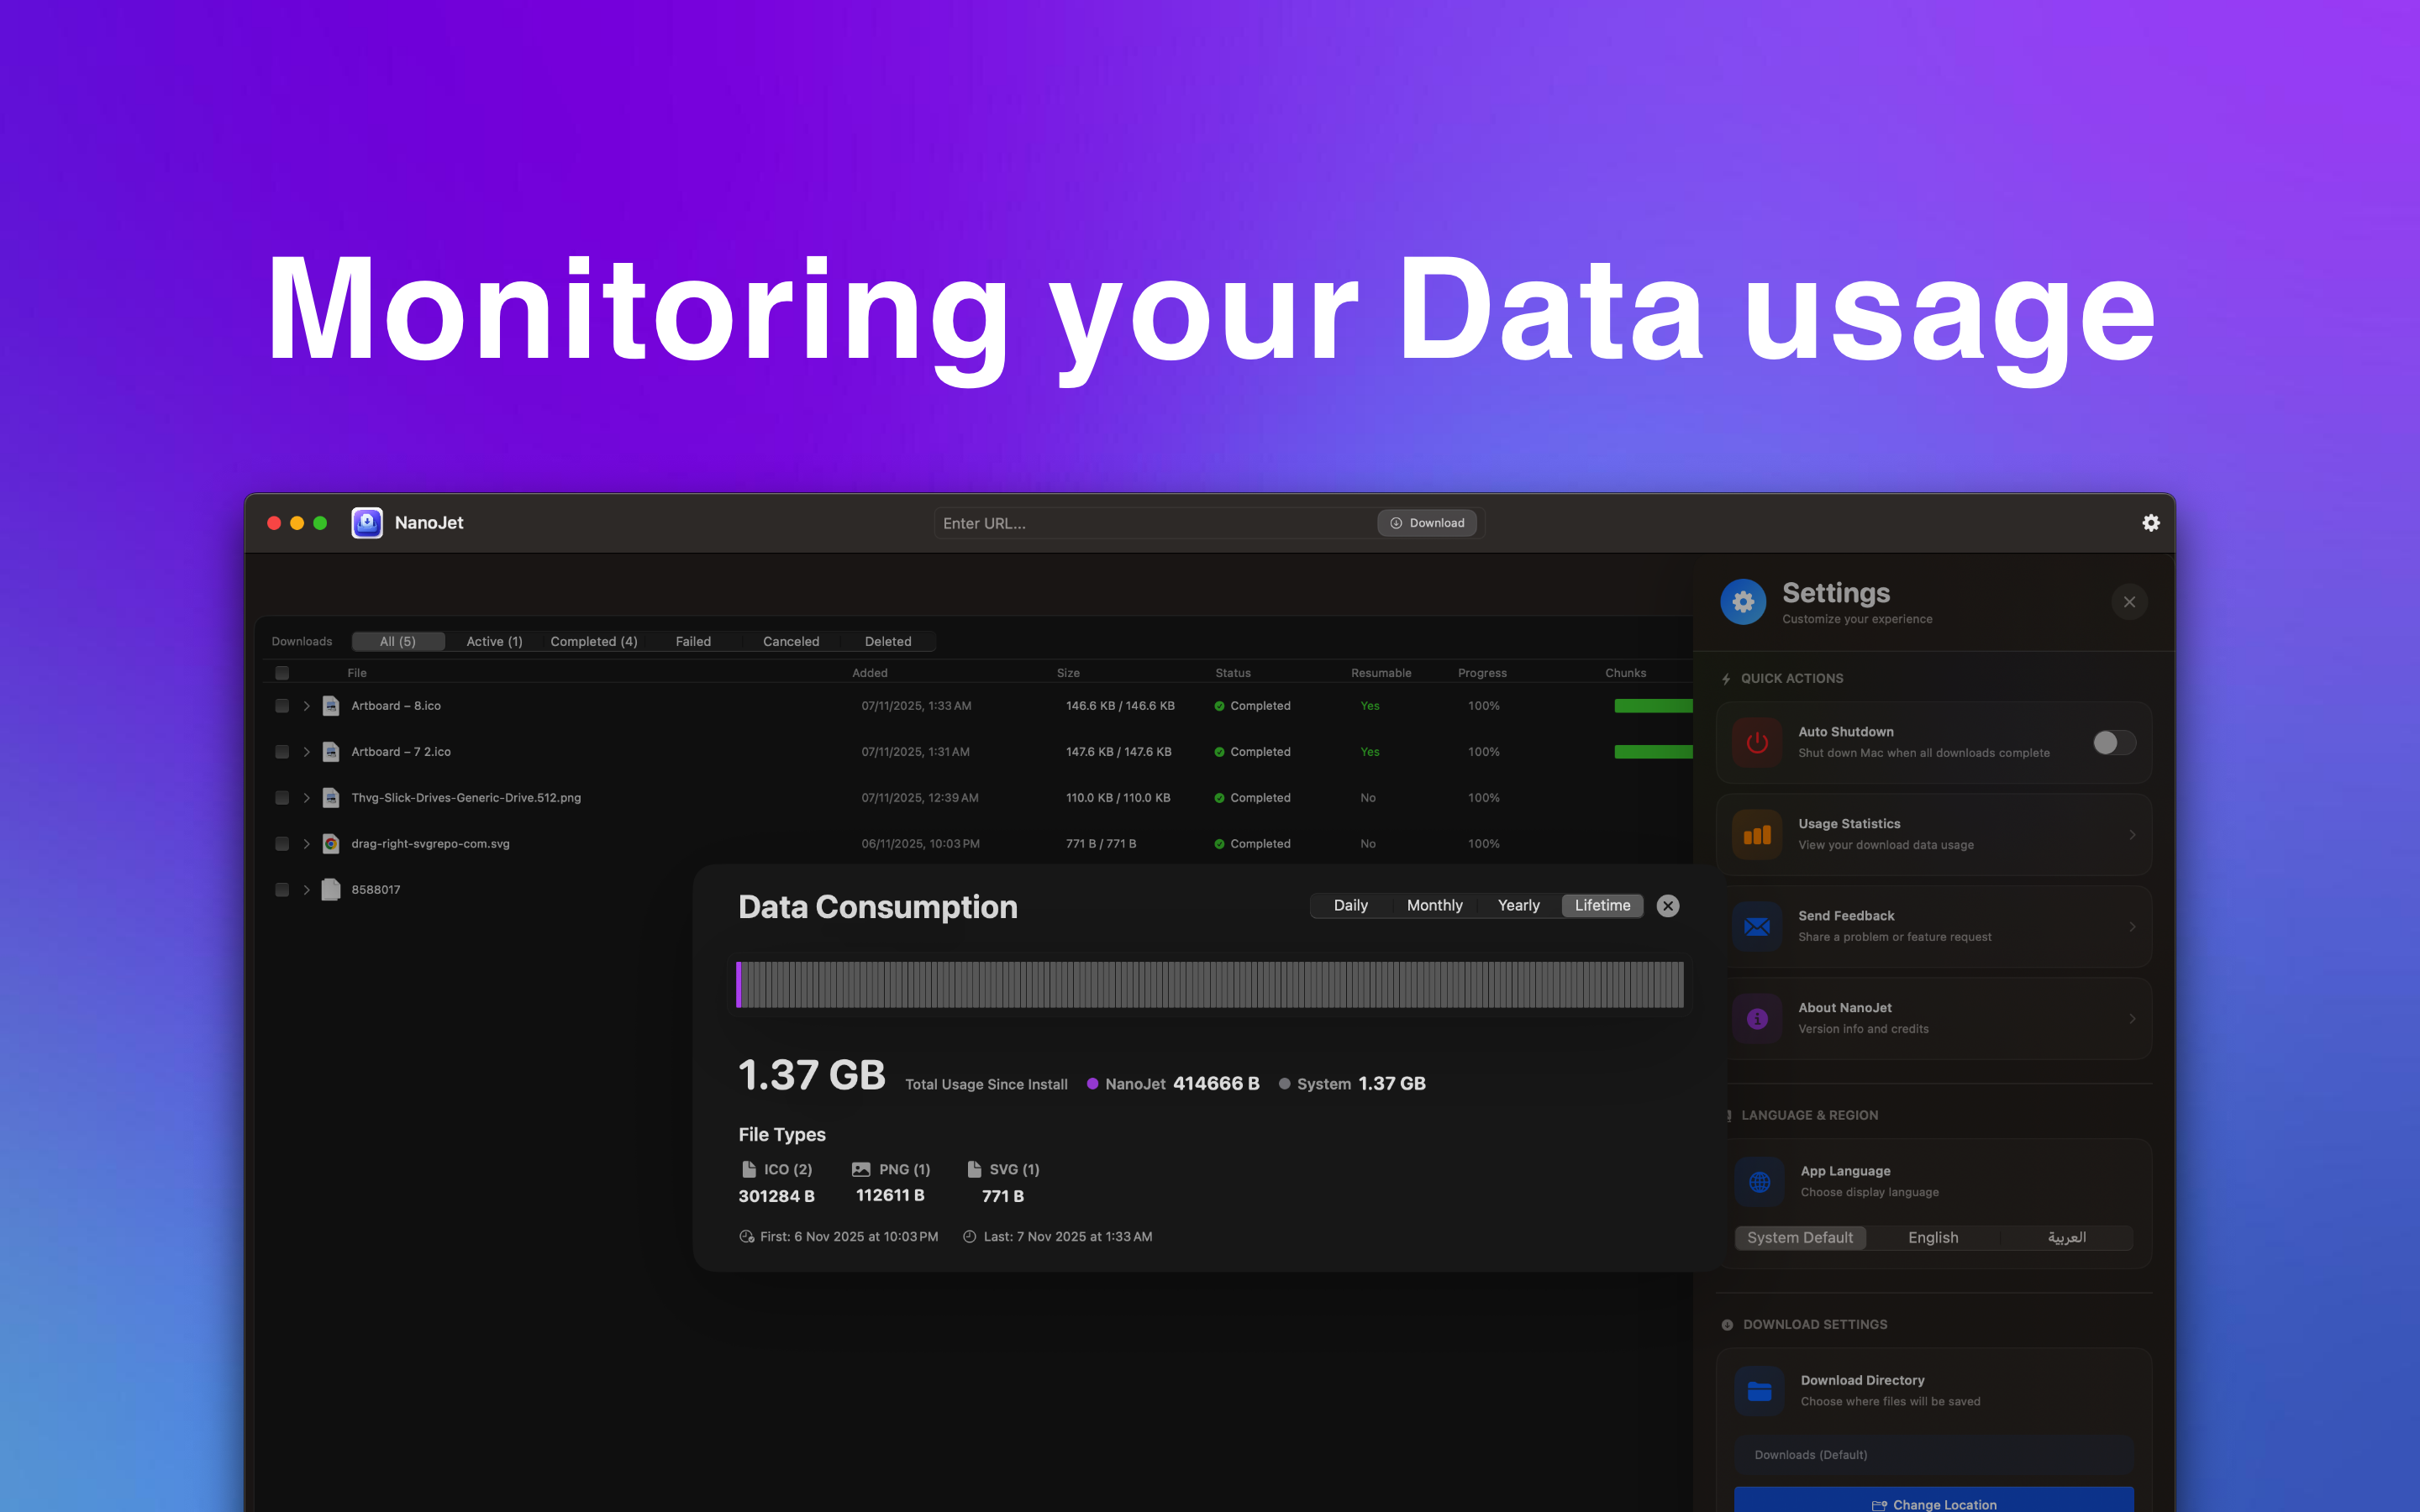The image size is (2420, 1512).
Task: Open About NanoJet via its chevron
Action: click(2132, 1019)
